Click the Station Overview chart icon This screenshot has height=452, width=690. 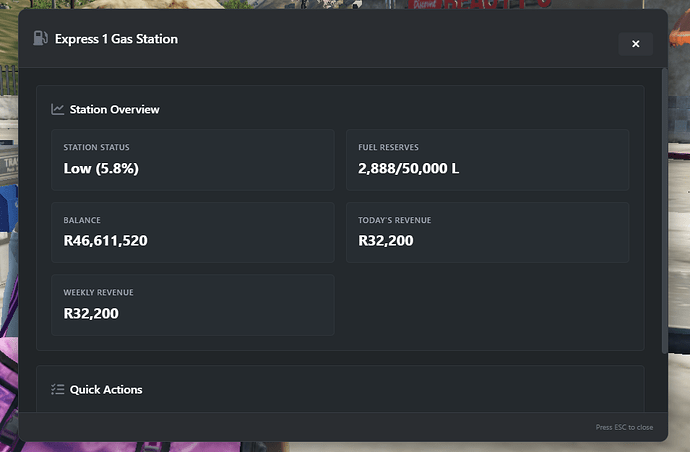[58, 109]
